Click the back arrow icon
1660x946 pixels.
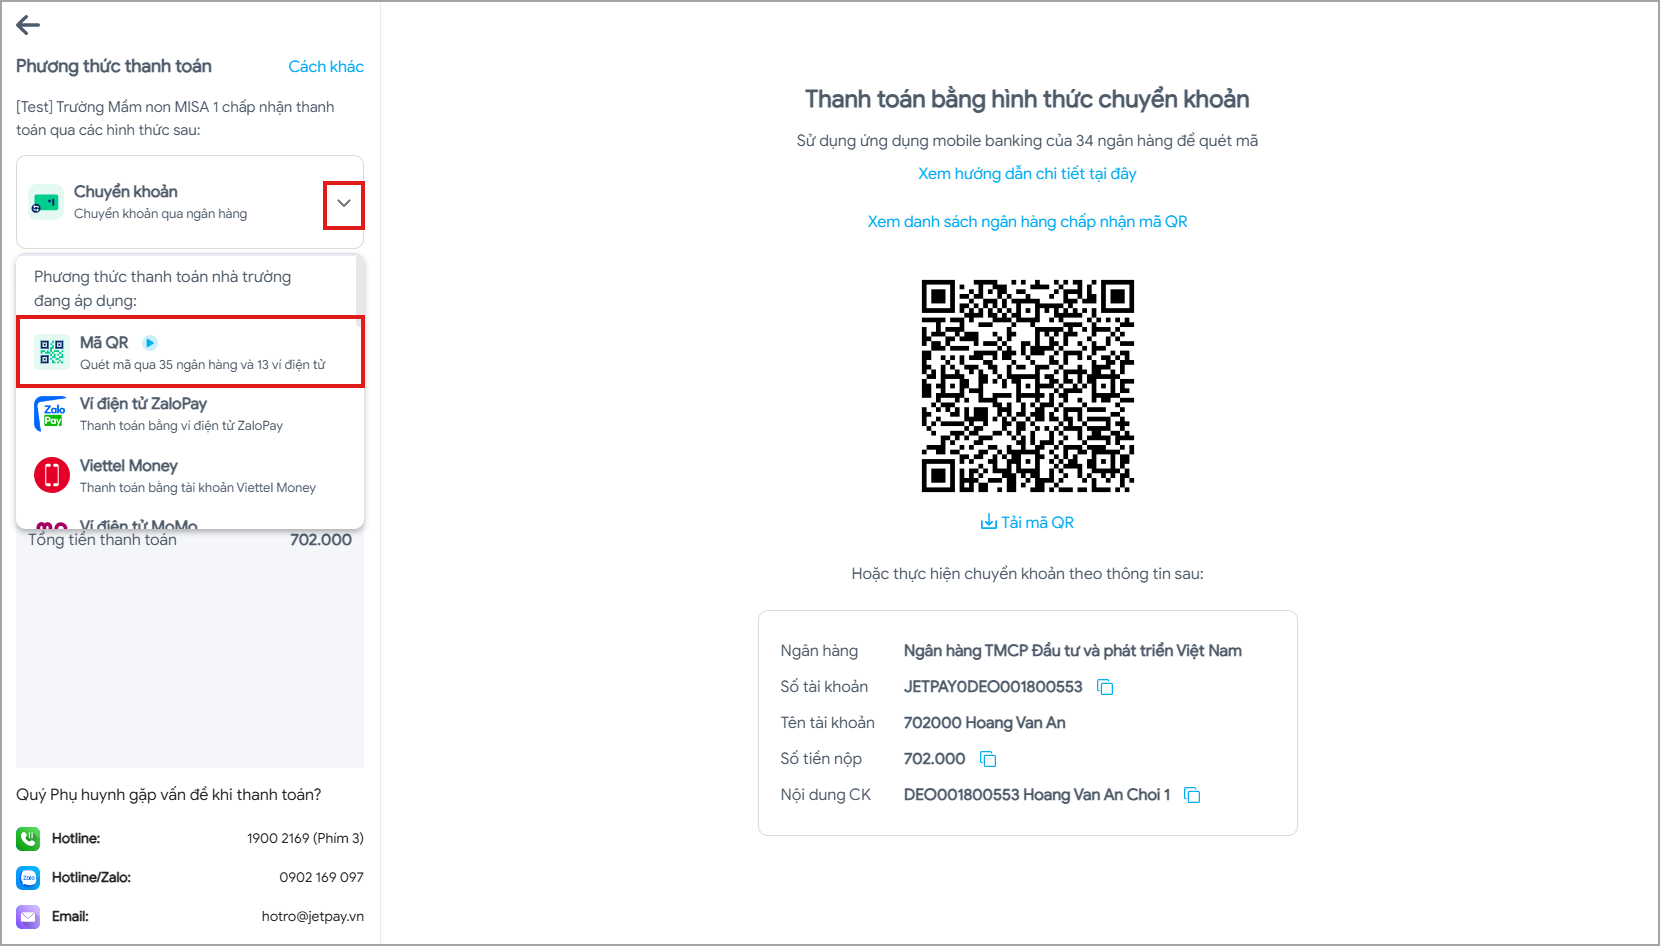[28, 26]
